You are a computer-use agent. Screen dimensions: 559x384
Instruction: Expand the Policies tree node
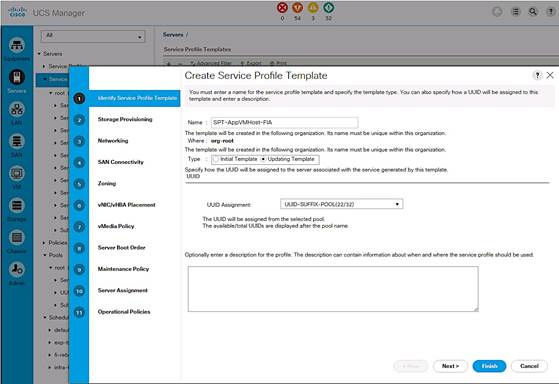[44, 242]
